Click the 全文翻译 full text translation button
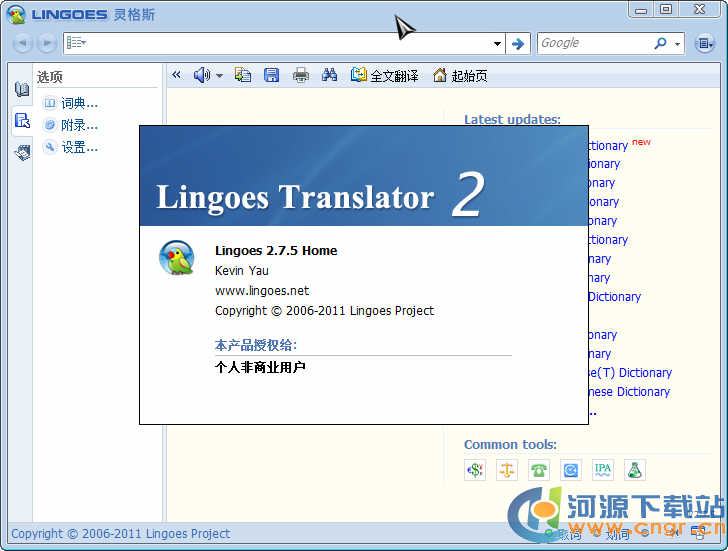This screenshot has width=728, height=551. click(x=385, y=75)
